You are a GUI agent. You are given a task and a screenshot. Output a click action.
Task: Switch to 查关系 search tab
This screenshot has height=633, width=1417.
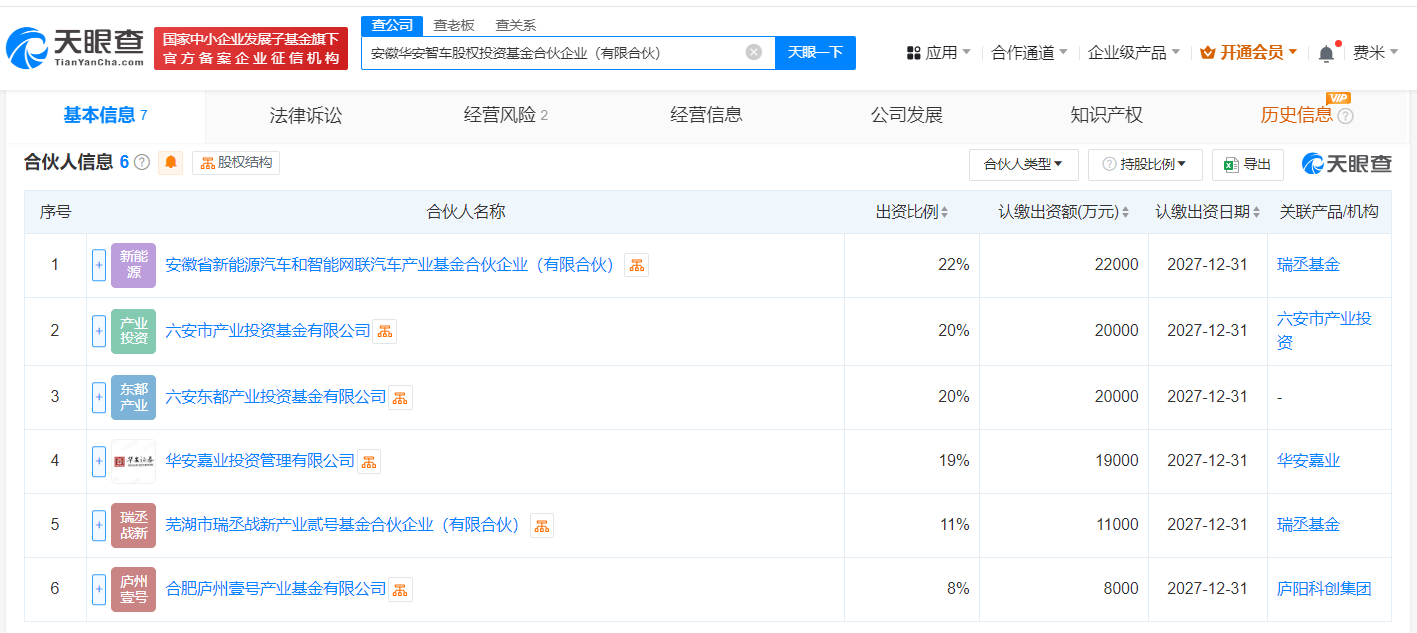pyautogui.click(x=516, y=25)
